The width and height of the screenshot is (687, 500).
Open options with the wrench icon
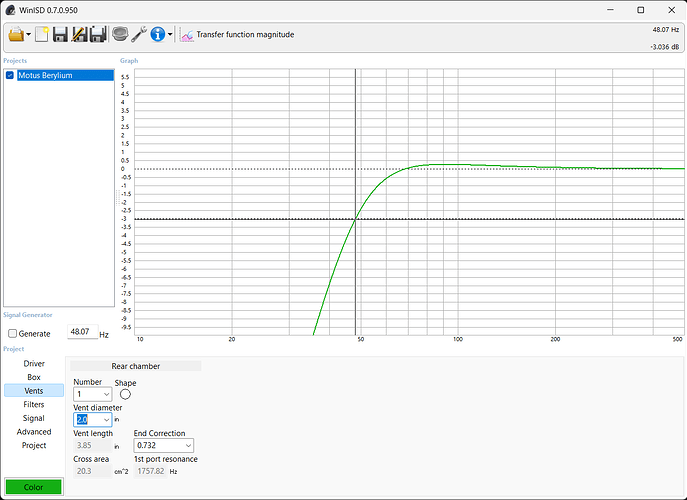click(139, 34)
